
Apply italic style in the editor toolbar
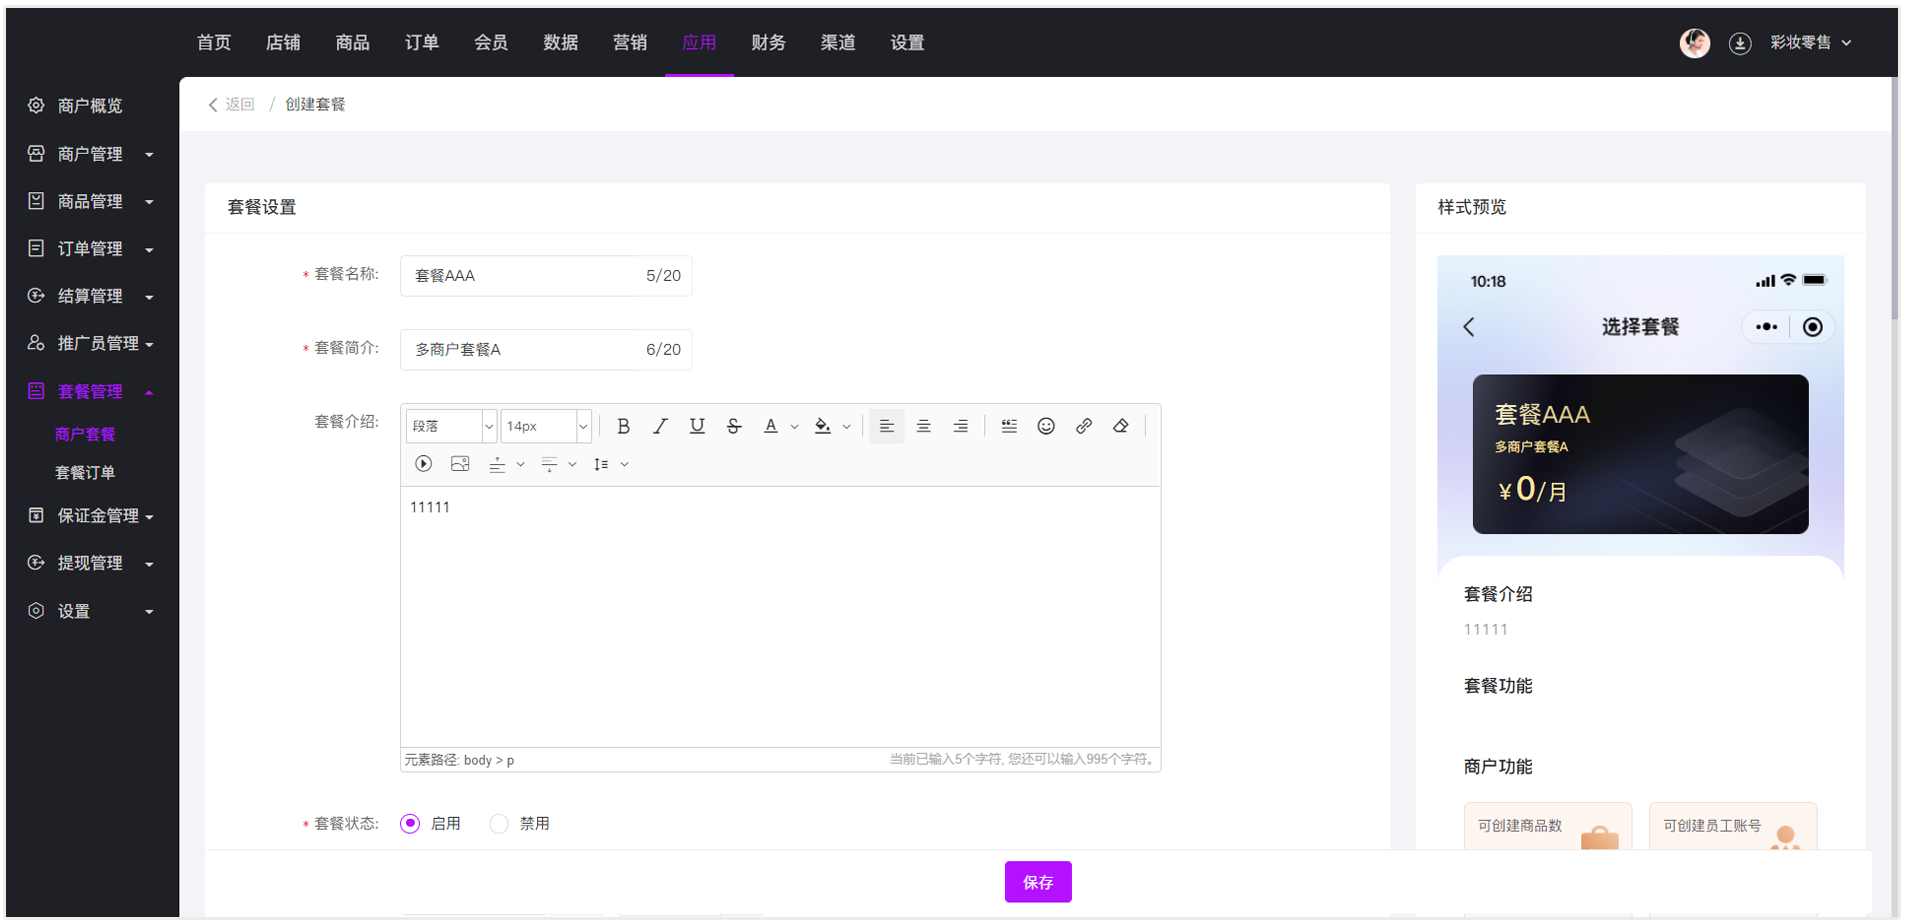pos(660,426)
